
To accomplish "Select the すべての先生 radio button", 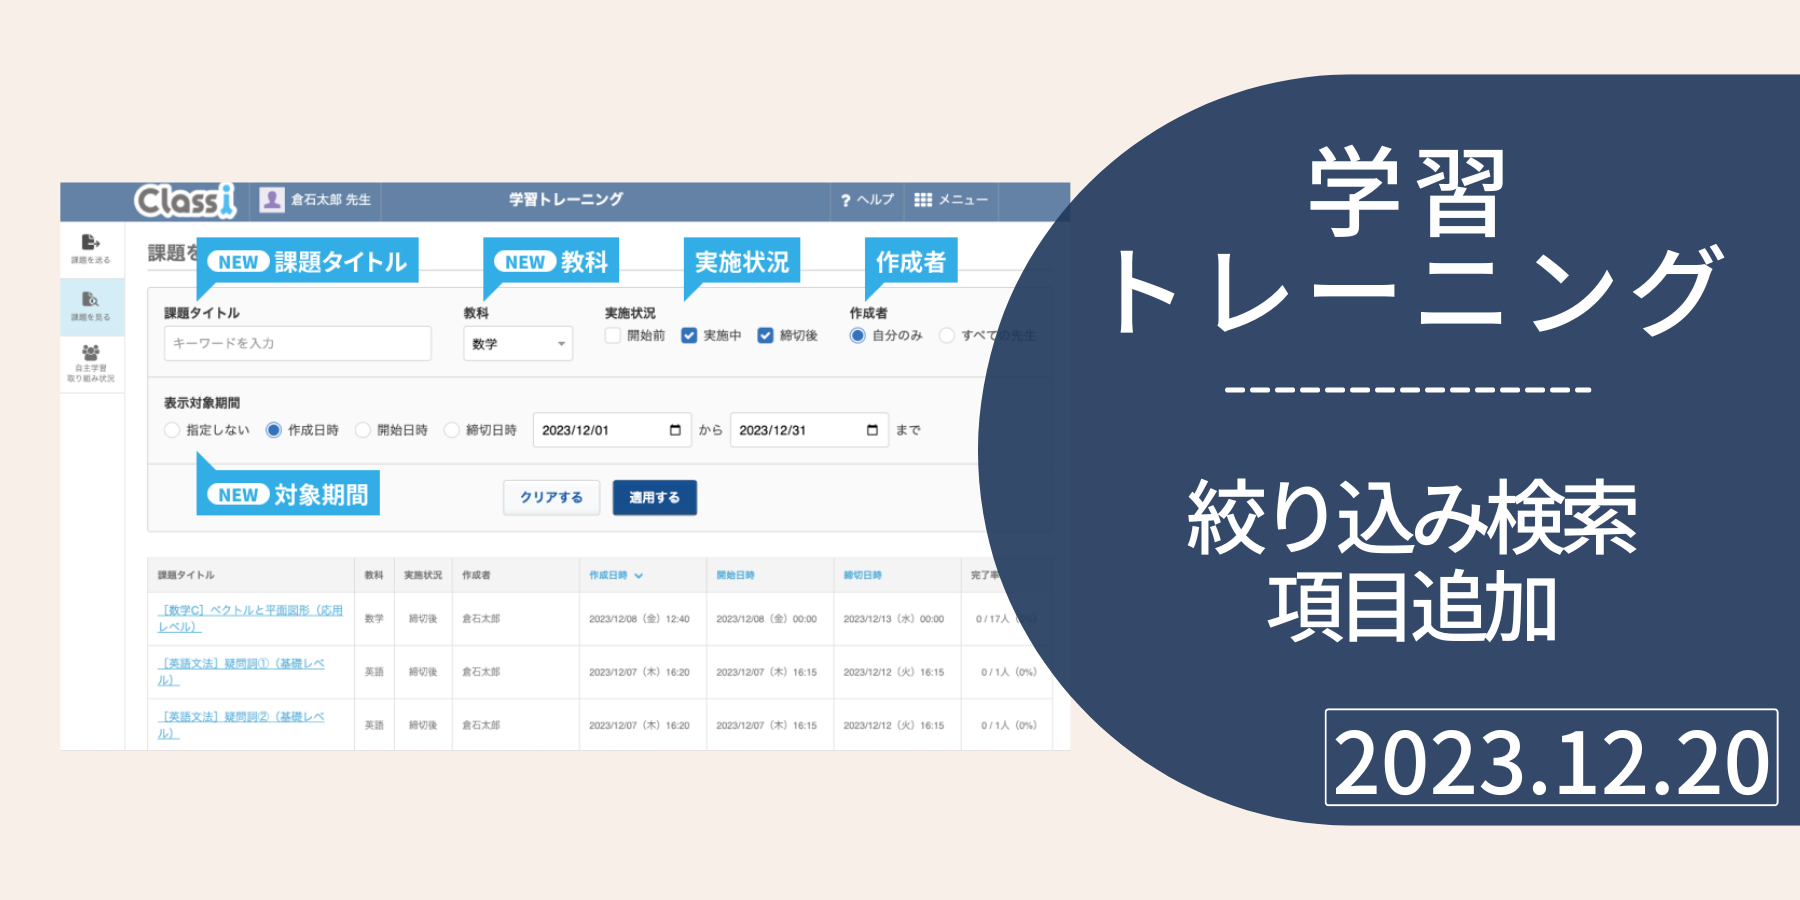I will coord(946,335).
